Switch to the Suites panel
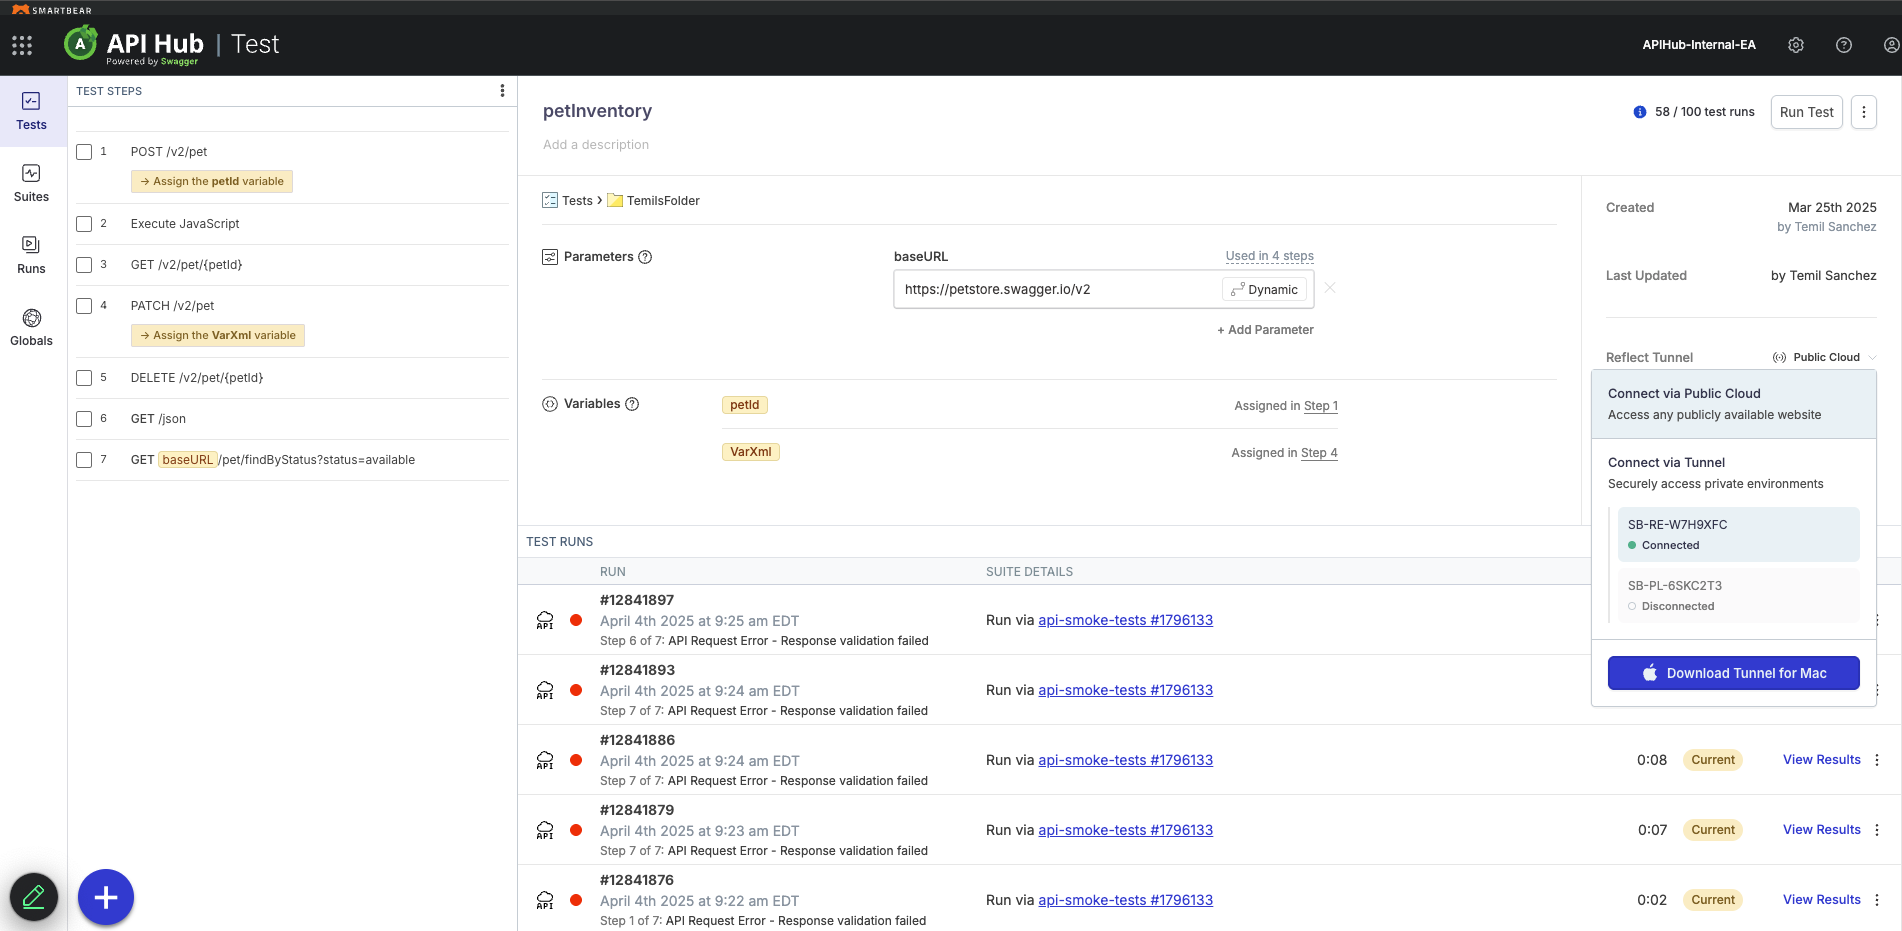Image resolution: width=1902 pixels, height=931 pixels. [x=31, y=183]
